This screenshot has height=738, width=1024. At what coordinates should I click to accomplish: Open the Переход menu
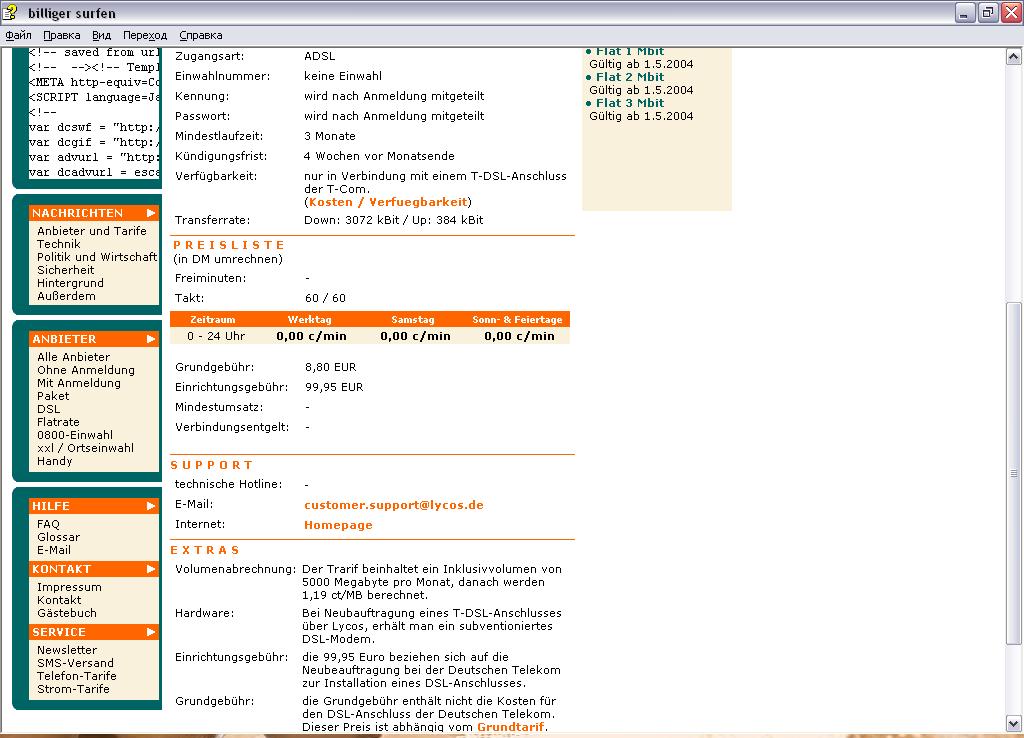(145, 35)
